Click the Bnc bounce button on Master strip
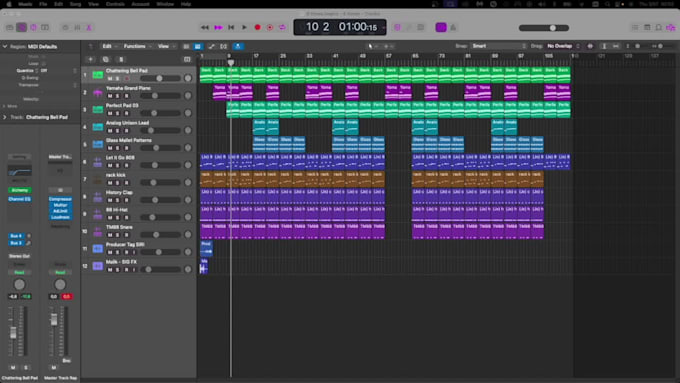 click(x=66, y=360)
